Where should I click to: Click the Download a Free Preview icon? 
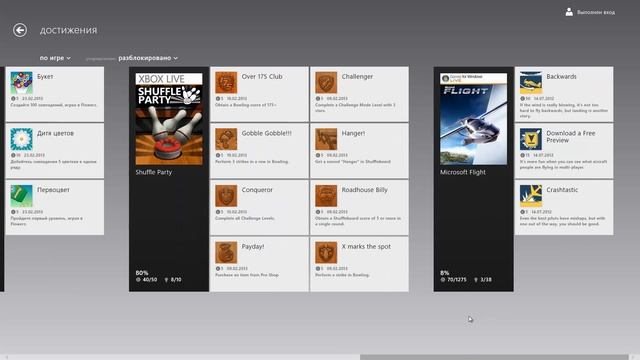tap(531, 140)
